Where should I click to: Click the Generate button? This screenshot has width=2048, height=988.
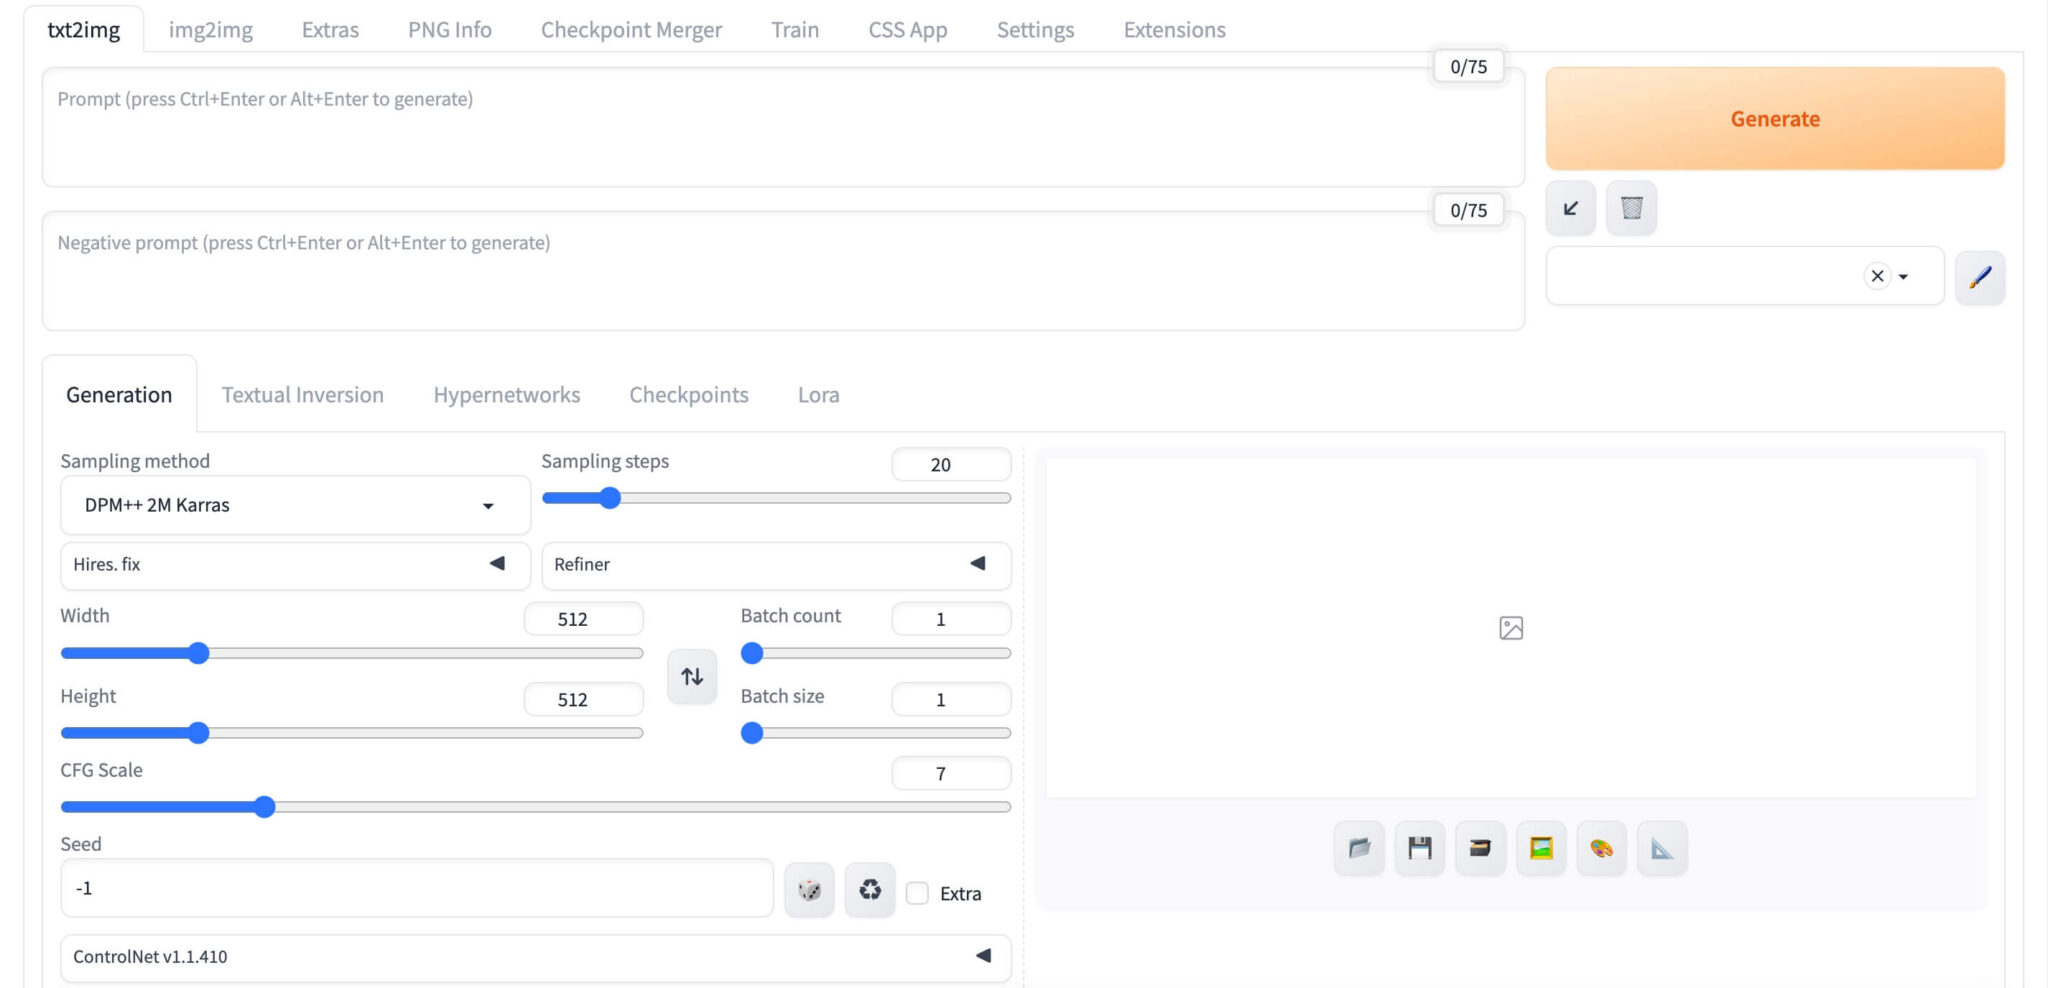coord(1774,118)
